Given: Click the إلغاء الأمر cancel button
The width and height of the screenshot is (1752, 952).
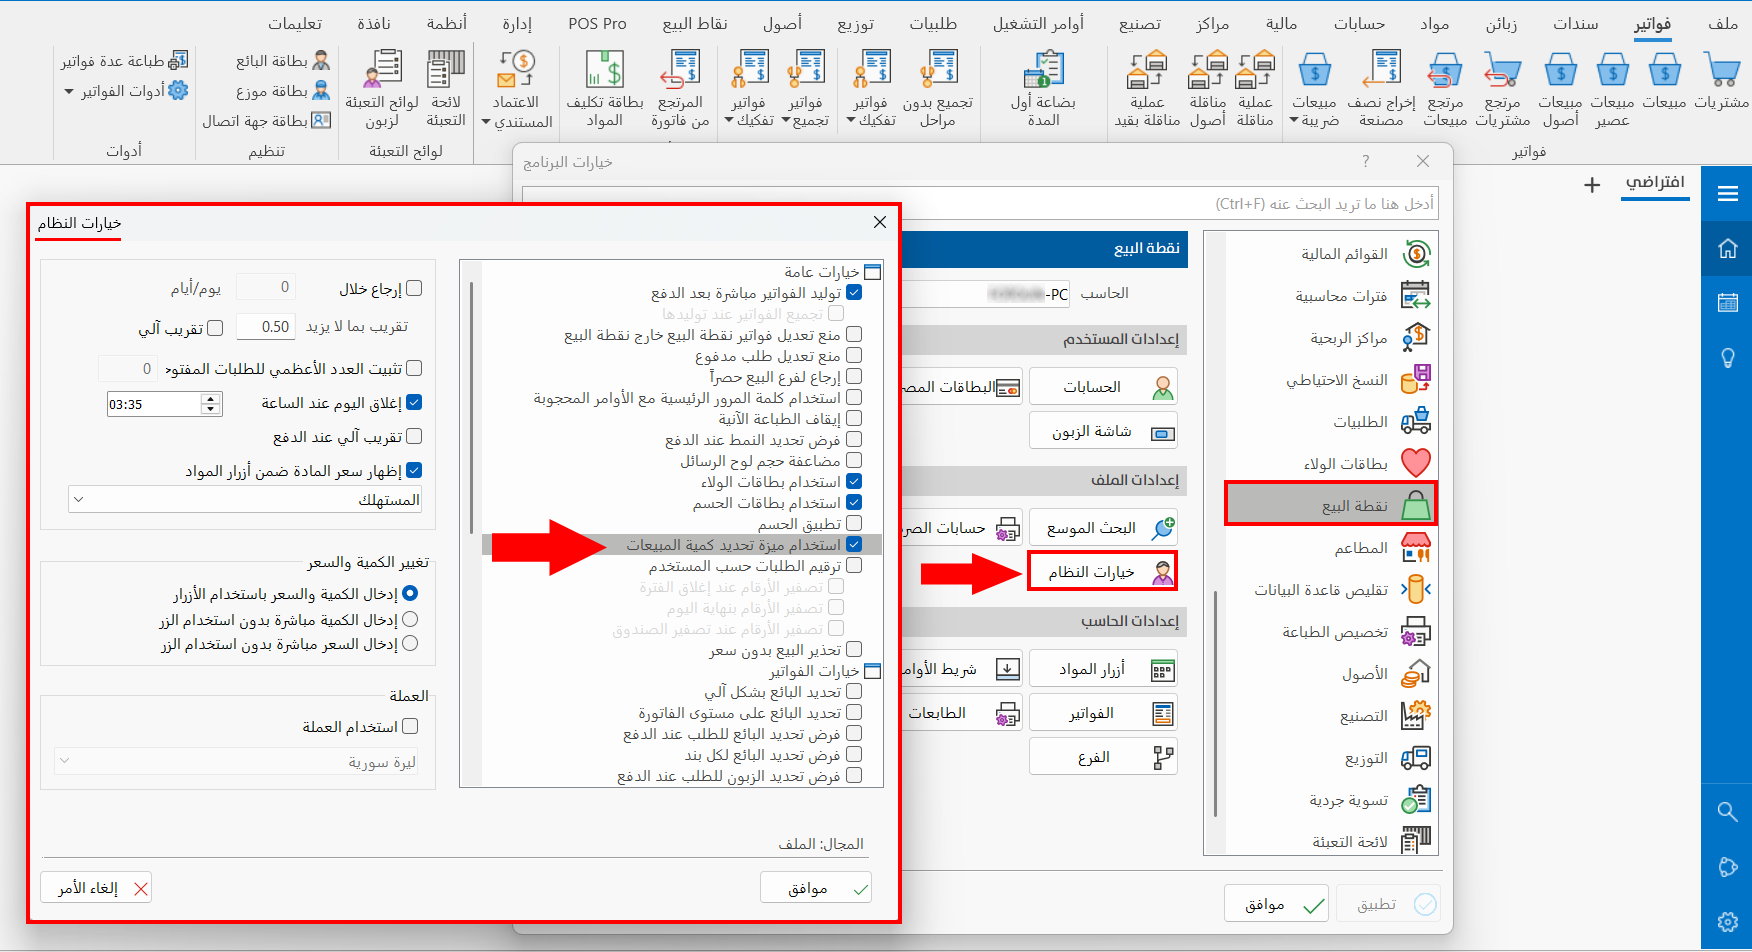Looking at the screenshot, I should pos(95,887).
